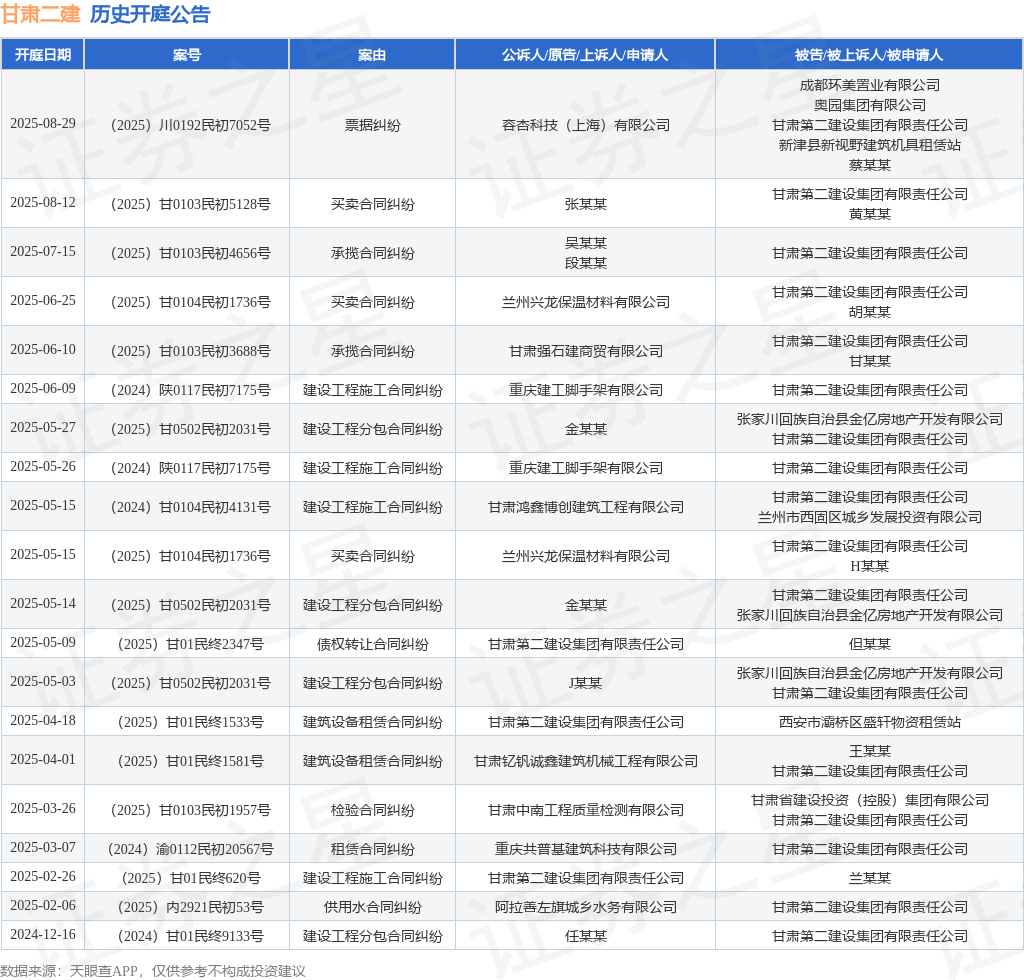Click 新津县新视野建筑机具租赁站 entry
The width and height of the screenshot is (1024, 980).
[869, 145]
